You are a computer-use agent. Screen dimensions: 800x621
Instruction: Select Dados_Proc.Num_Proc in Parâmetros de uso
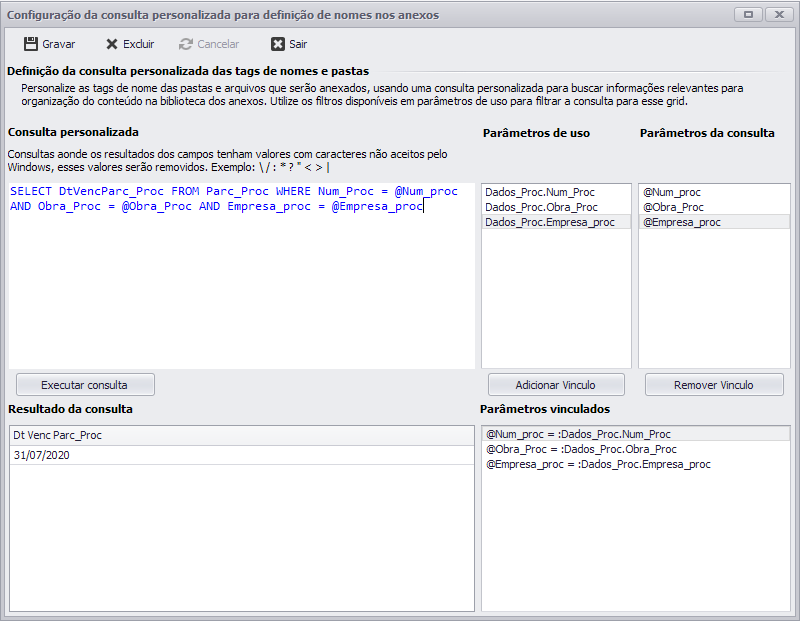tap(539, 192)
